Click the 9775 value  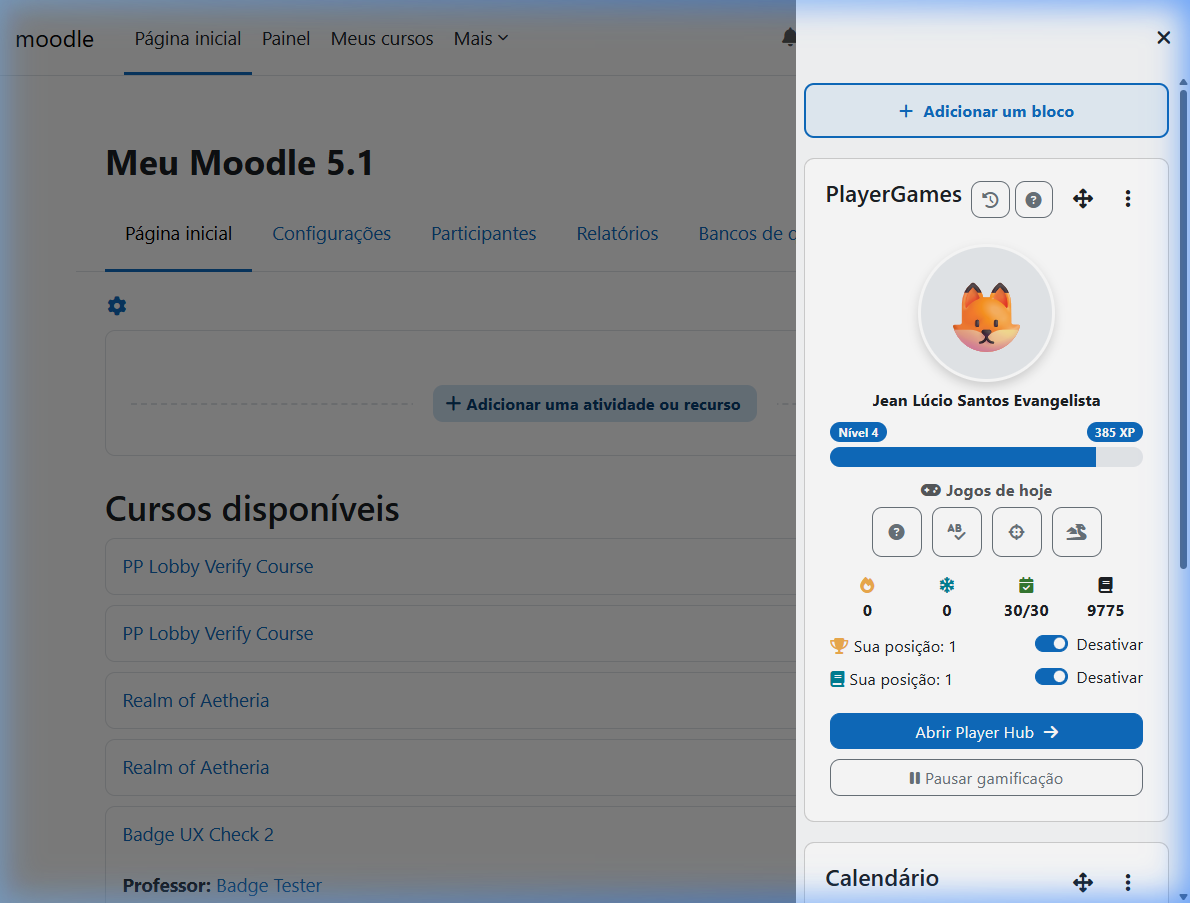coord(1105,611)
